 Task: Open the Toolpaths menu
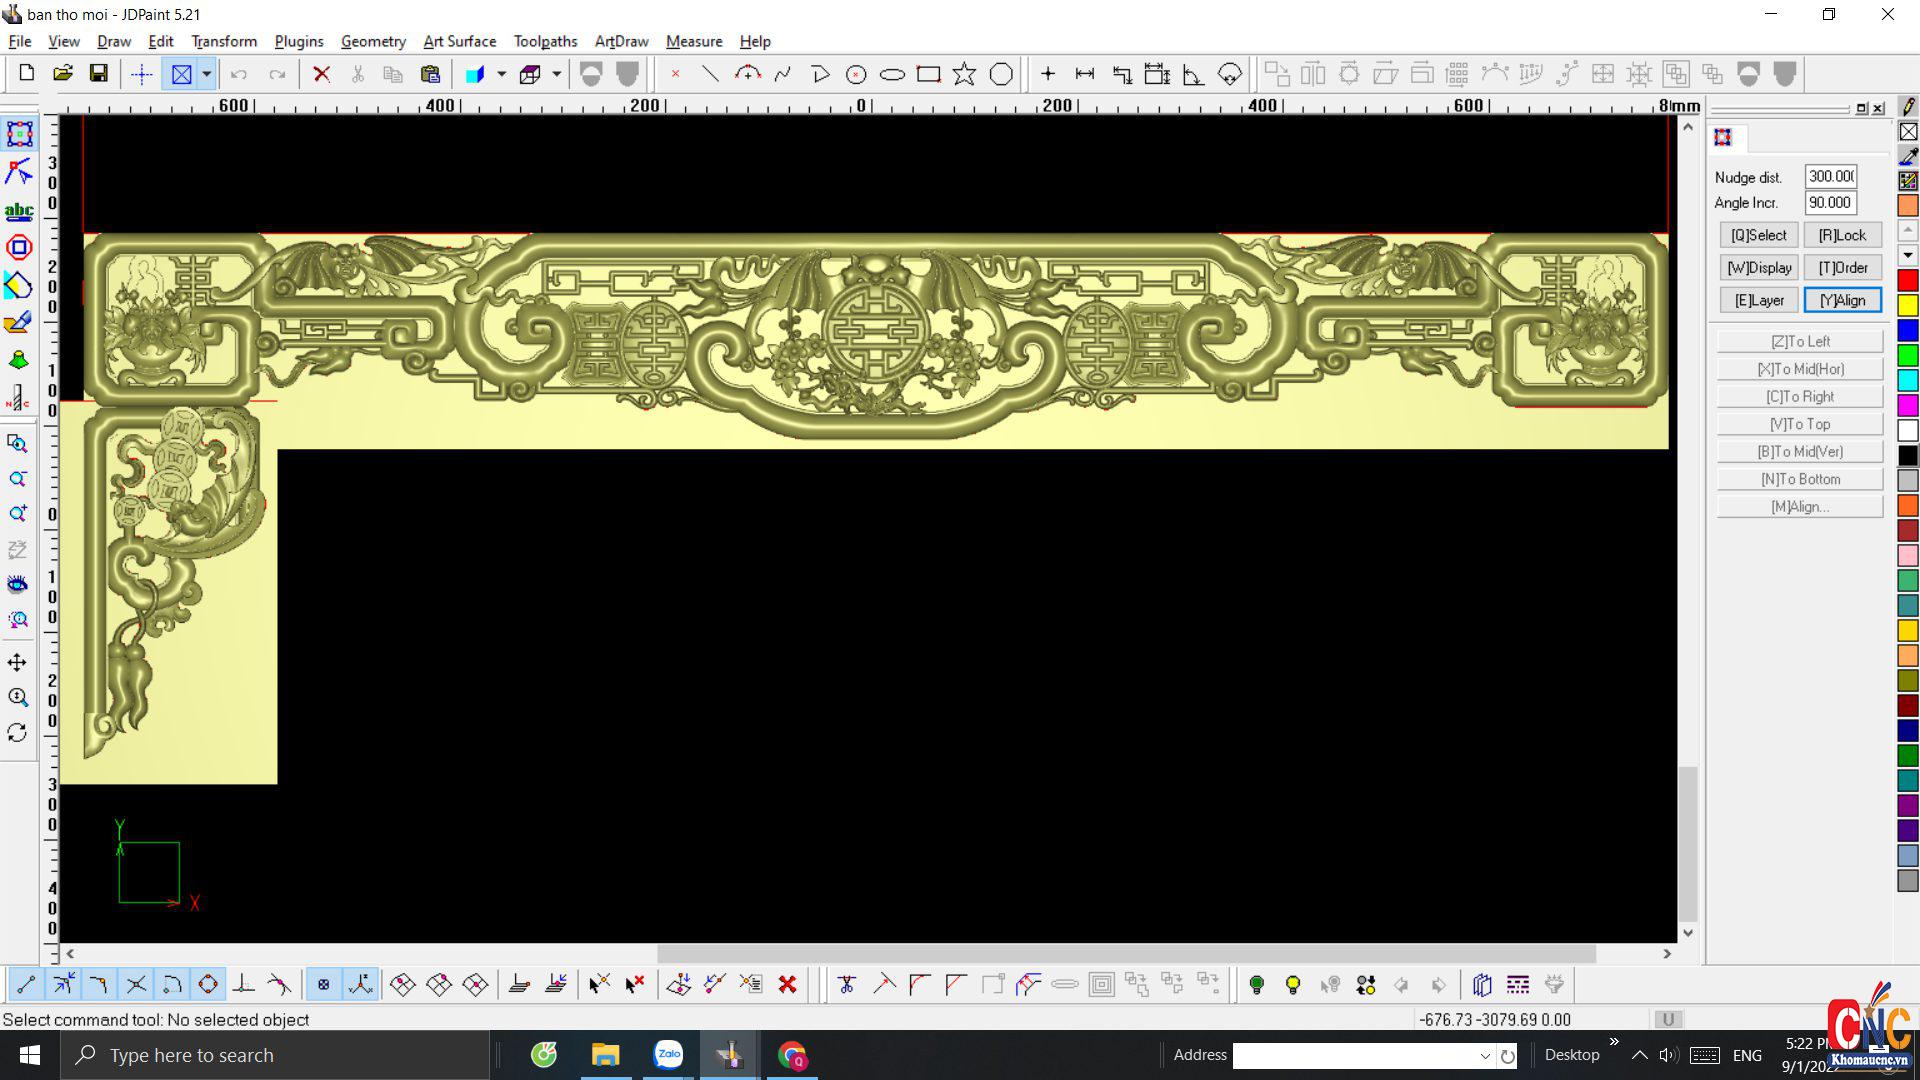pos(545,41)
